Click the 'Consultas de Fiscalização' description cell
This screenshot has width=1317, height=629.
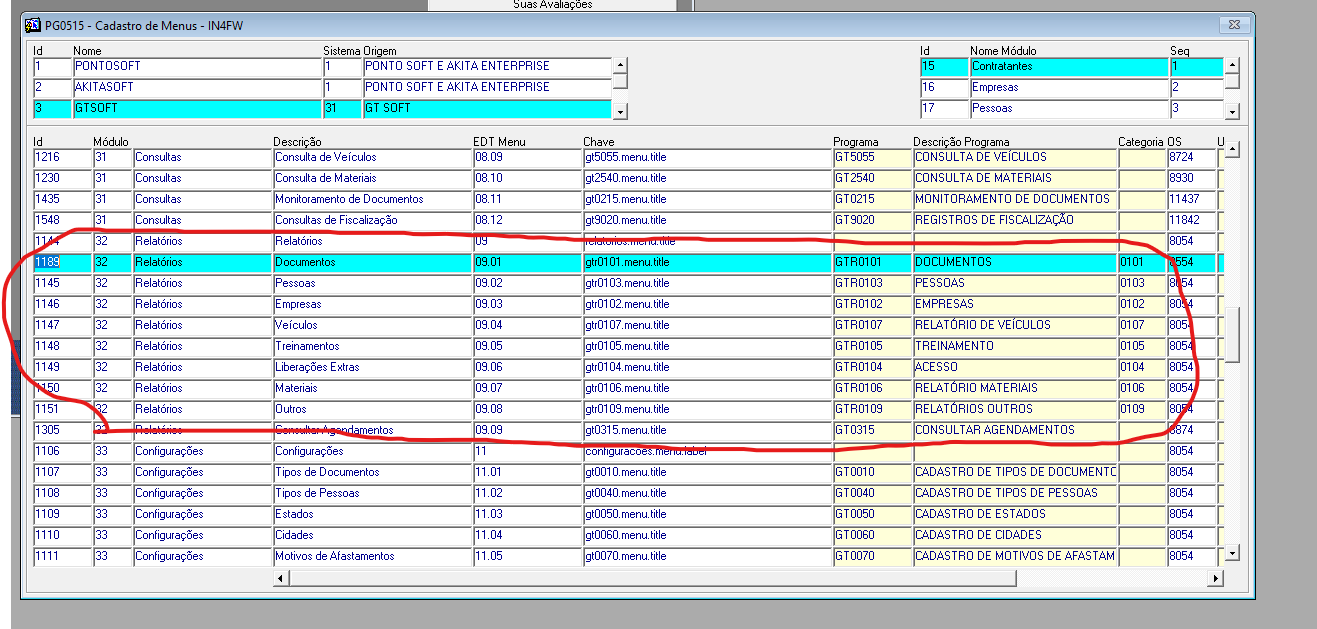pyautogui.click(x=372, y=220)
